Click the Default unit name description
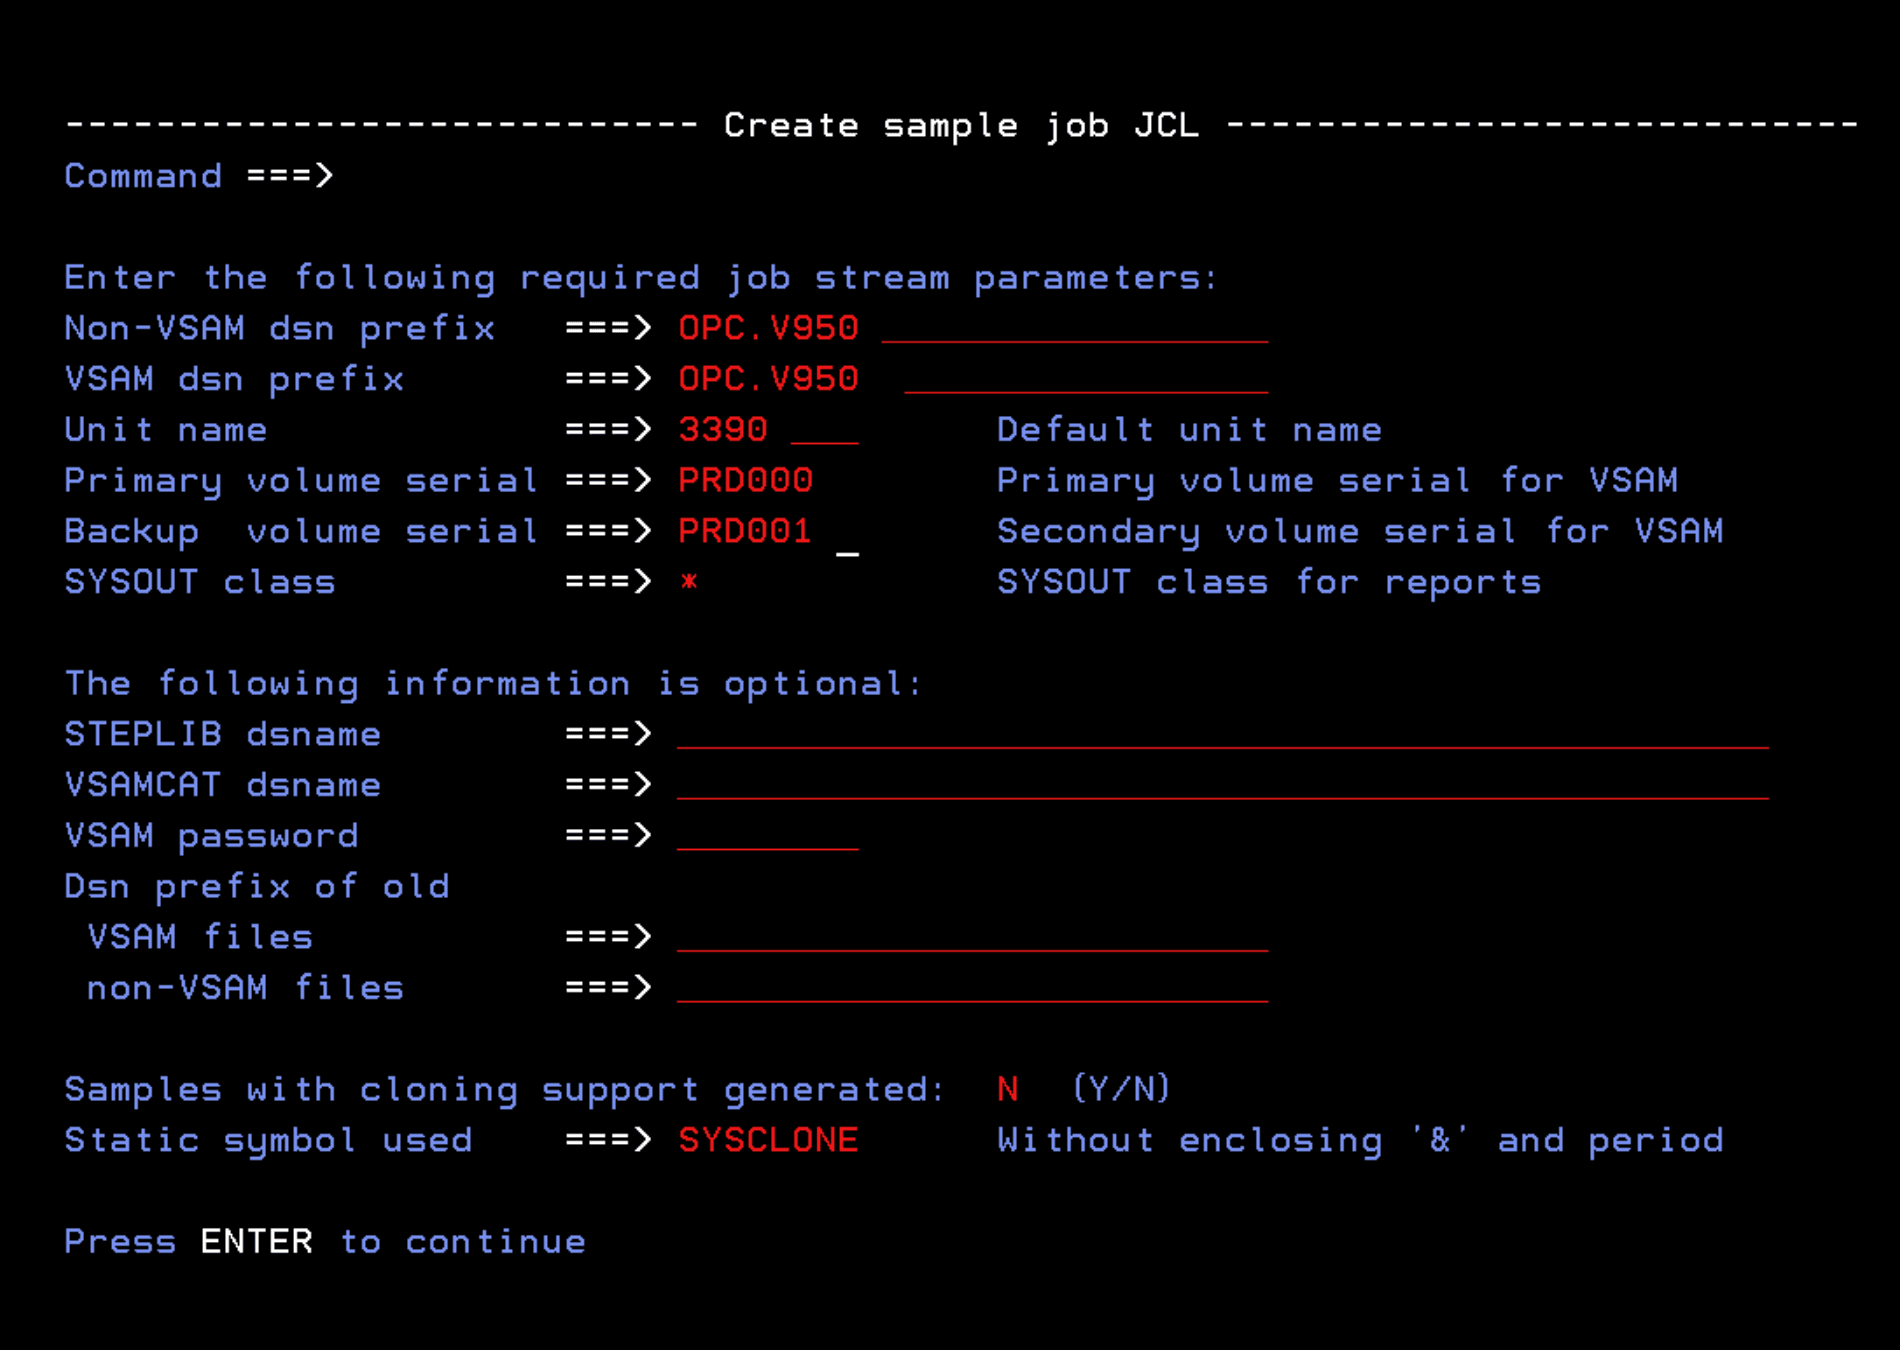 click(x=1188, y=429)
